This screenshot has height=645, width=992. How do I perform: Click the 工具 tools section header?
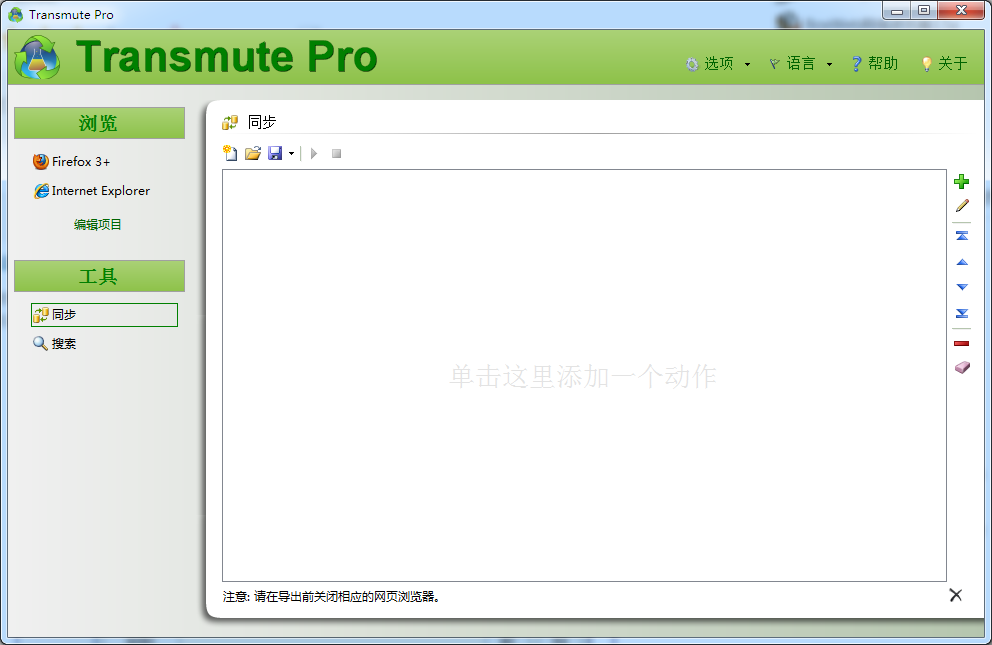point(99,276)
